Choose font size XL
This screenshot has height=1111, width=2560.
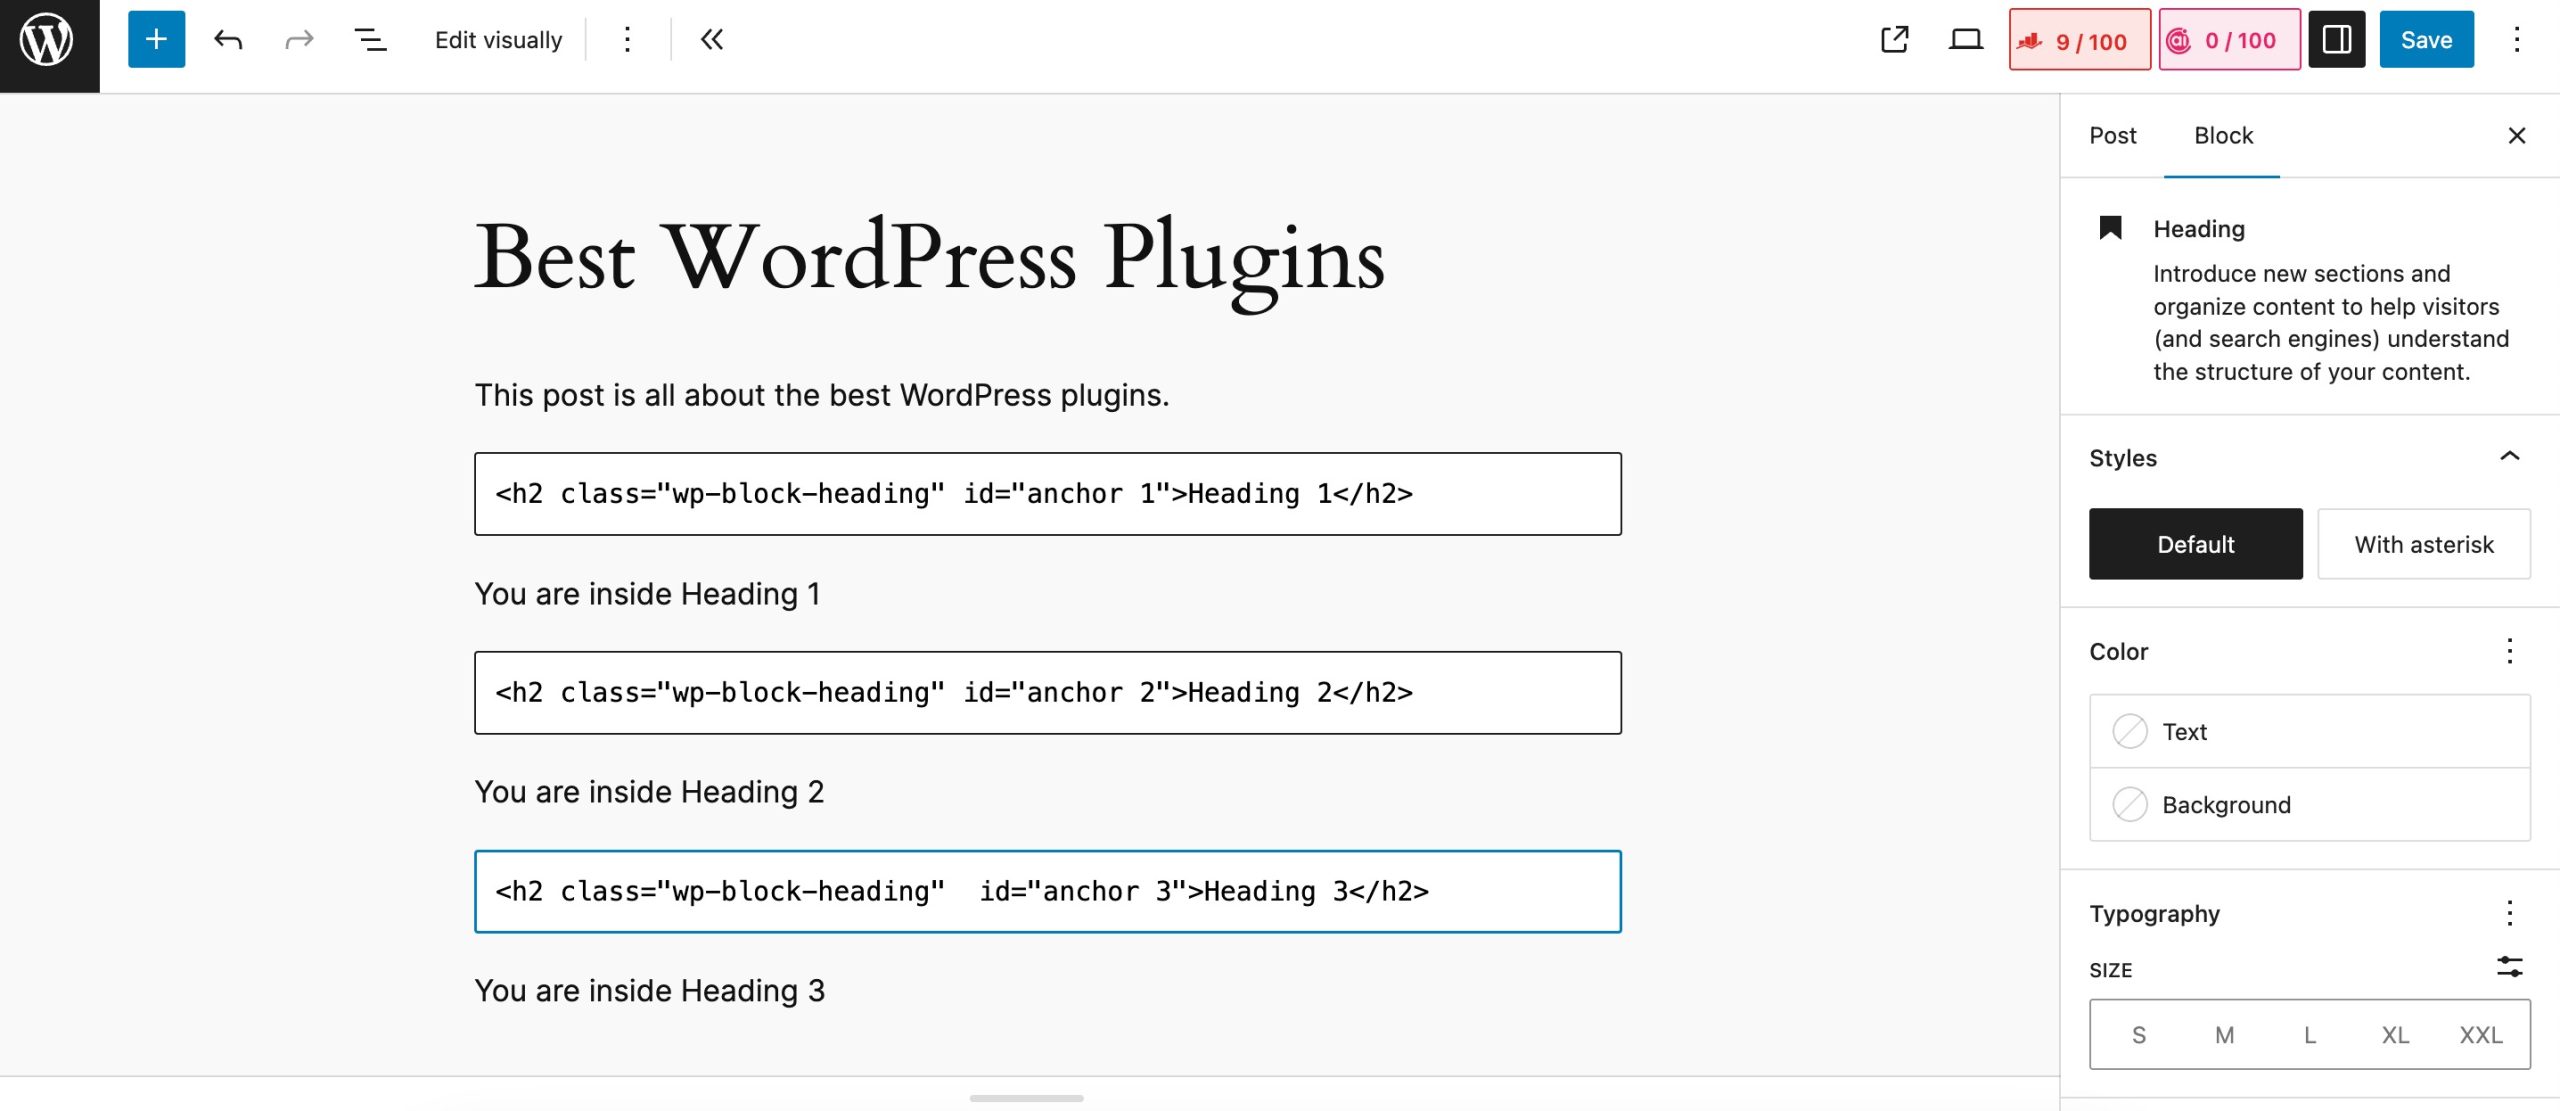(2395, 1035)
